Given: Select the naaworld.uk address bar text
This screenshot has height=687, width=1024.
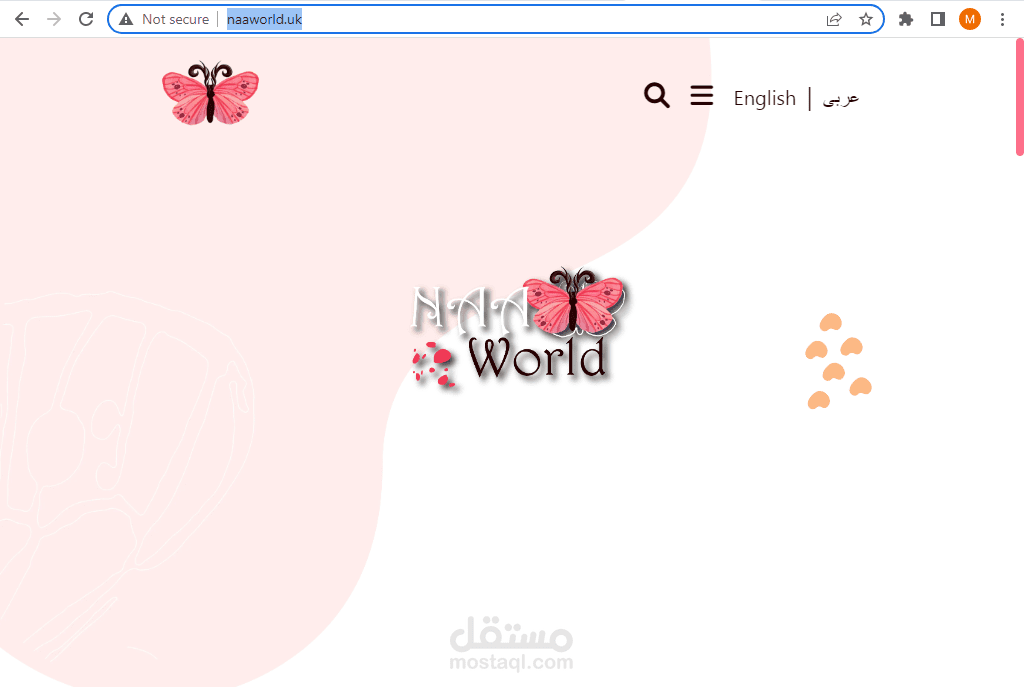Looking at the screenshot, I should pos(264,18).
